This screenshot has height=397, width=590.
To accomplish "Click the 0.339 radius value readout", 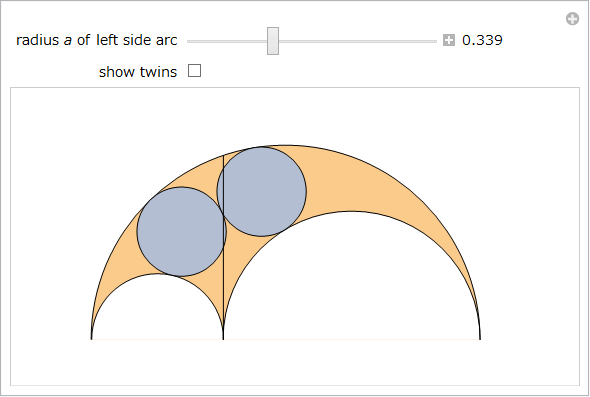I will (482, 40).
